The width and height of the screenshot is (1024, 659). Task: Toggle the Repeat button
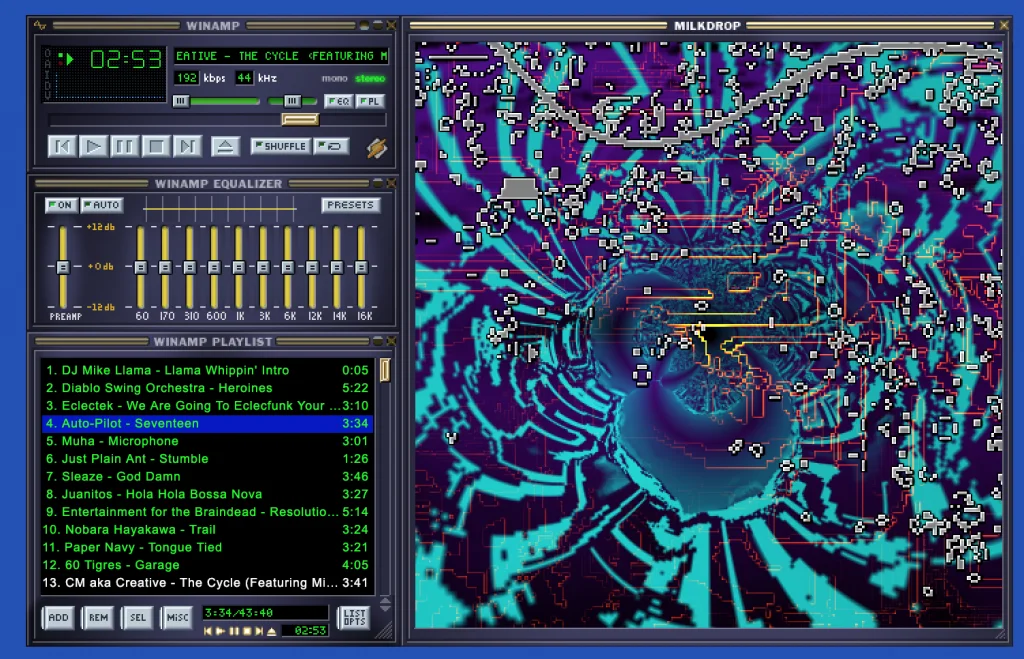click(331, 146)
